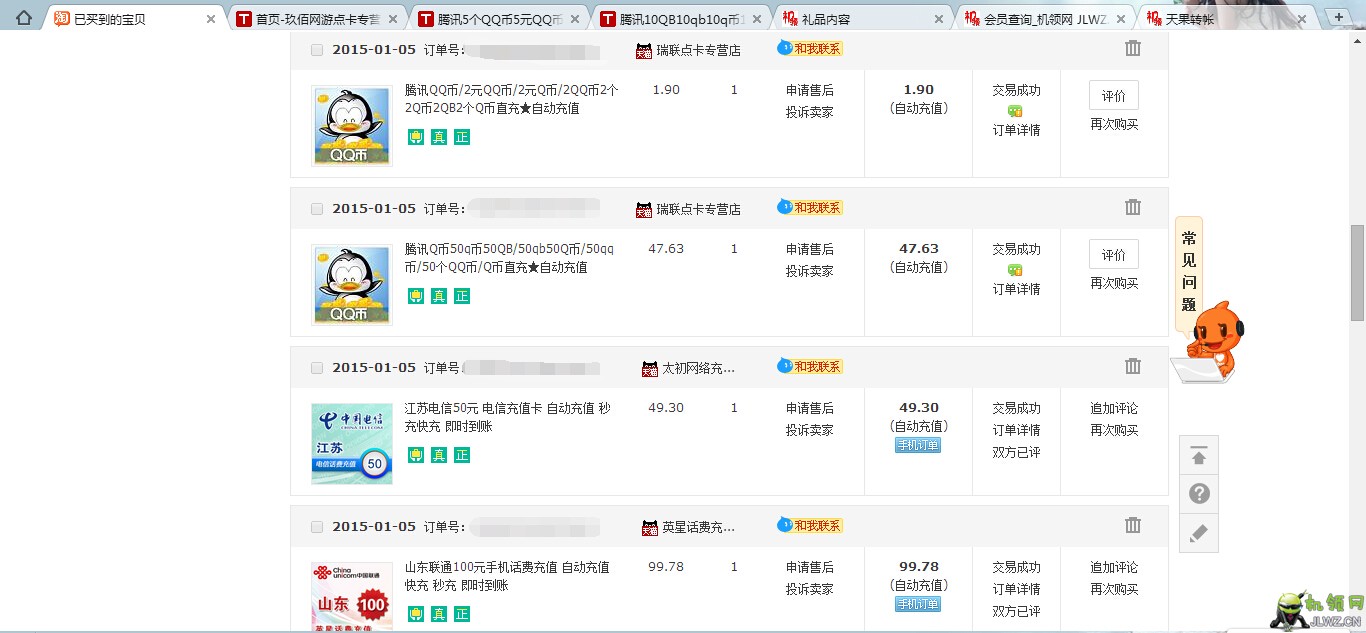Switch to the 天果转帐 tab
The width and height of the screenshot is (1366, 633).
point(1226,19)
